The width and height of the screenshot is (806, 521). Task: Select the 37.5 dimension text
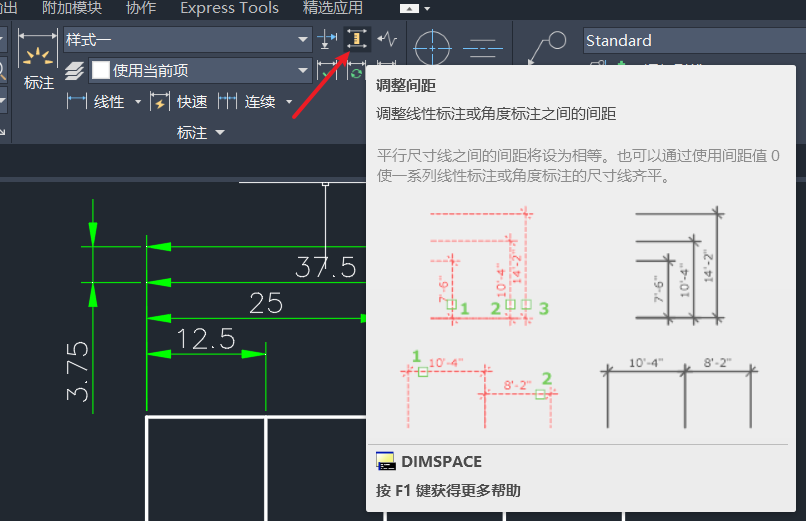(x=325, y=267)
